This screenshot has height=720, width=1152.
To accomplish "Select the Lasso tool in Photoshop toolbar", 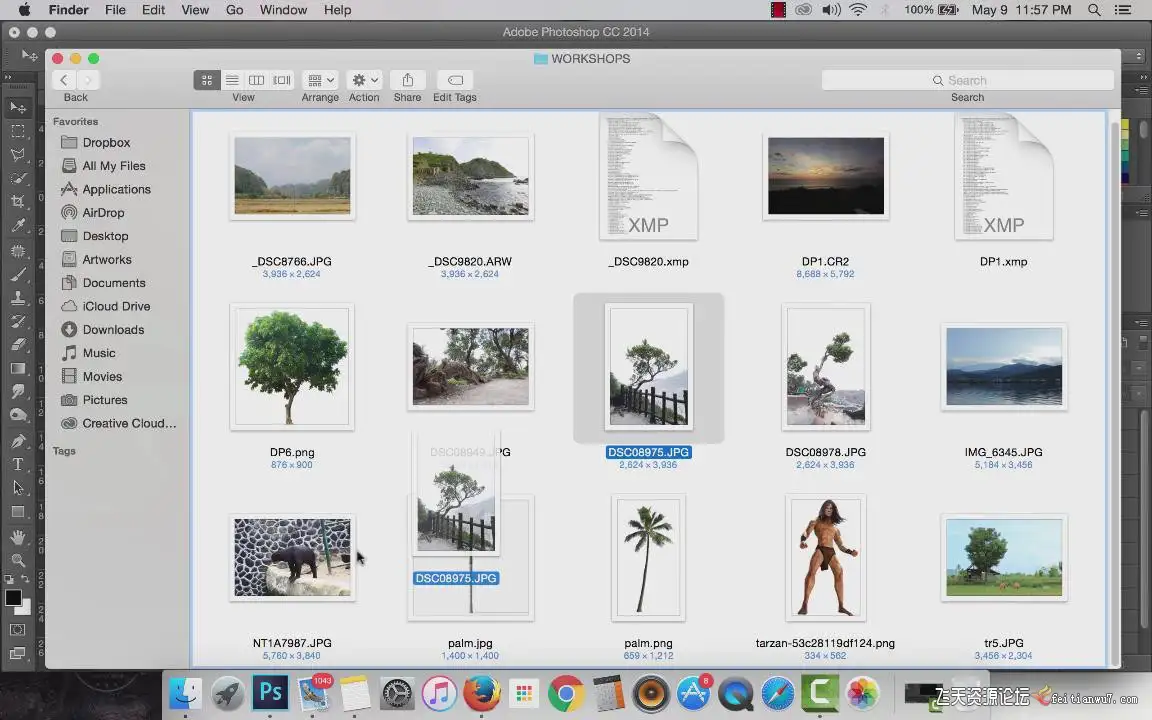I will click(x=18, y=155).
